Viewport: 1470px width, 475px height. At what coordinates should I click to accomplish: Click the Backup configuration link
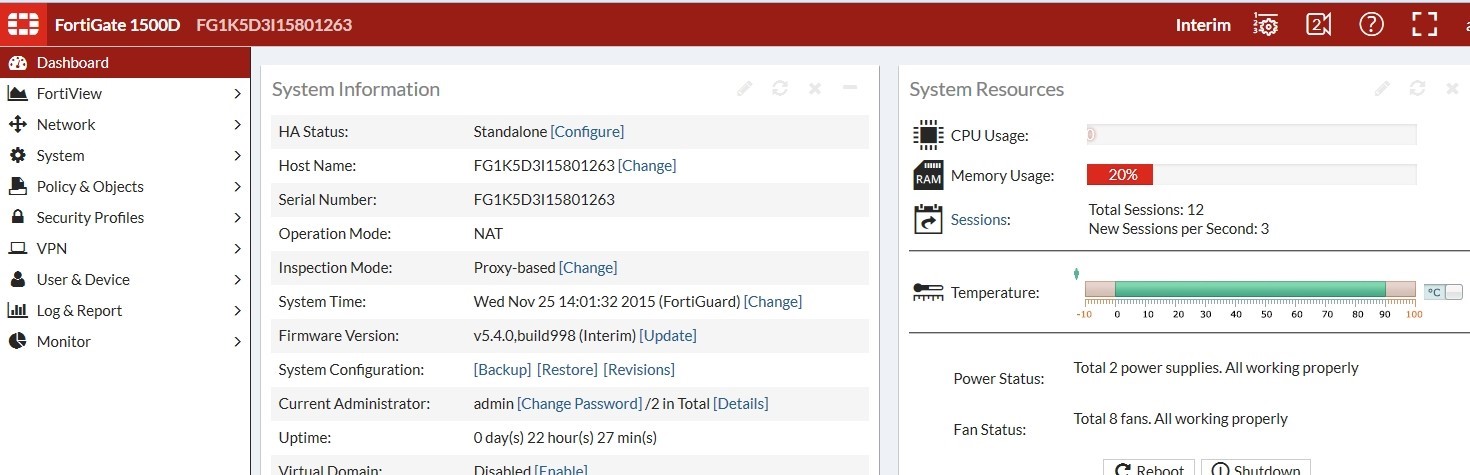(x=502, y=370)
